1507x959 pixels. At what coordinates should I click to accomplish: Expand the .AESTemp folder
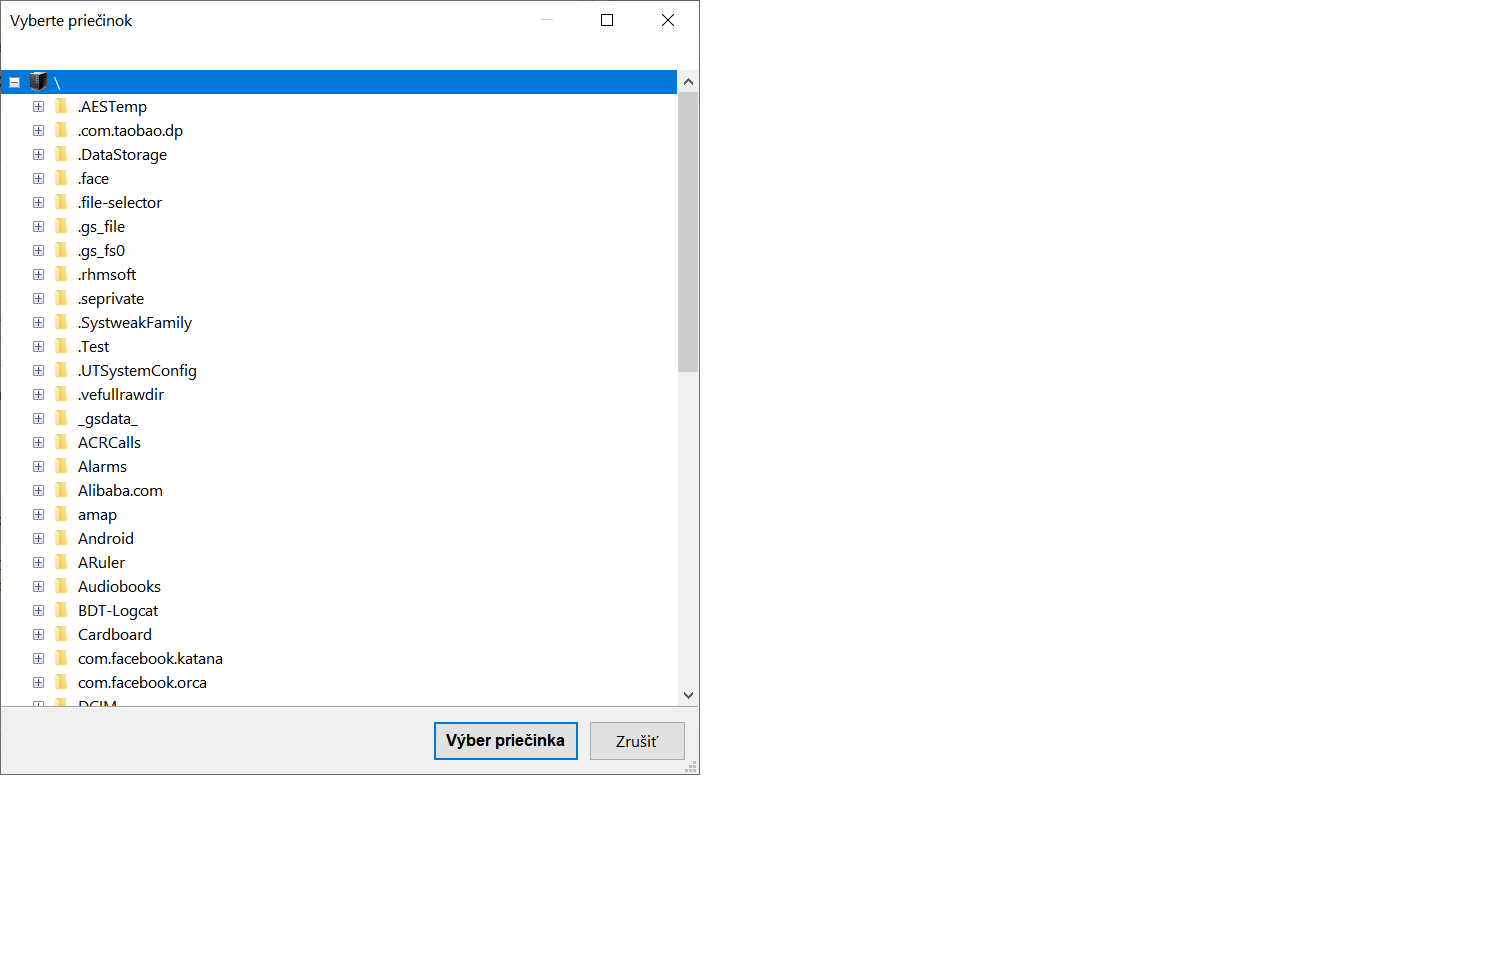pos(38,106)
